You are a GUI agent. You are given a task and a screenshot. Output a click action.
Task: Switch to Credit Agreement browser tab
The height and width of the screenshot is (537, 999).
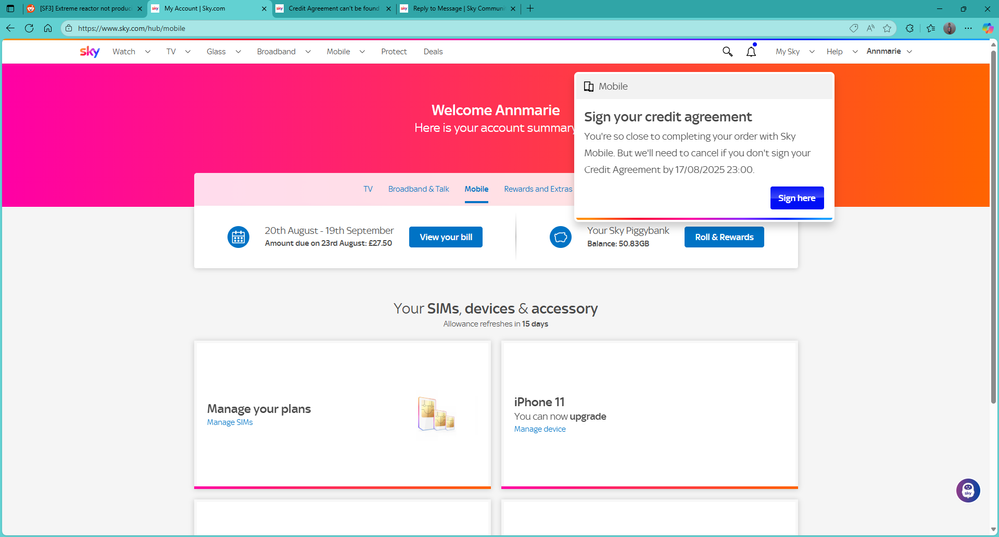pos(332,8)
